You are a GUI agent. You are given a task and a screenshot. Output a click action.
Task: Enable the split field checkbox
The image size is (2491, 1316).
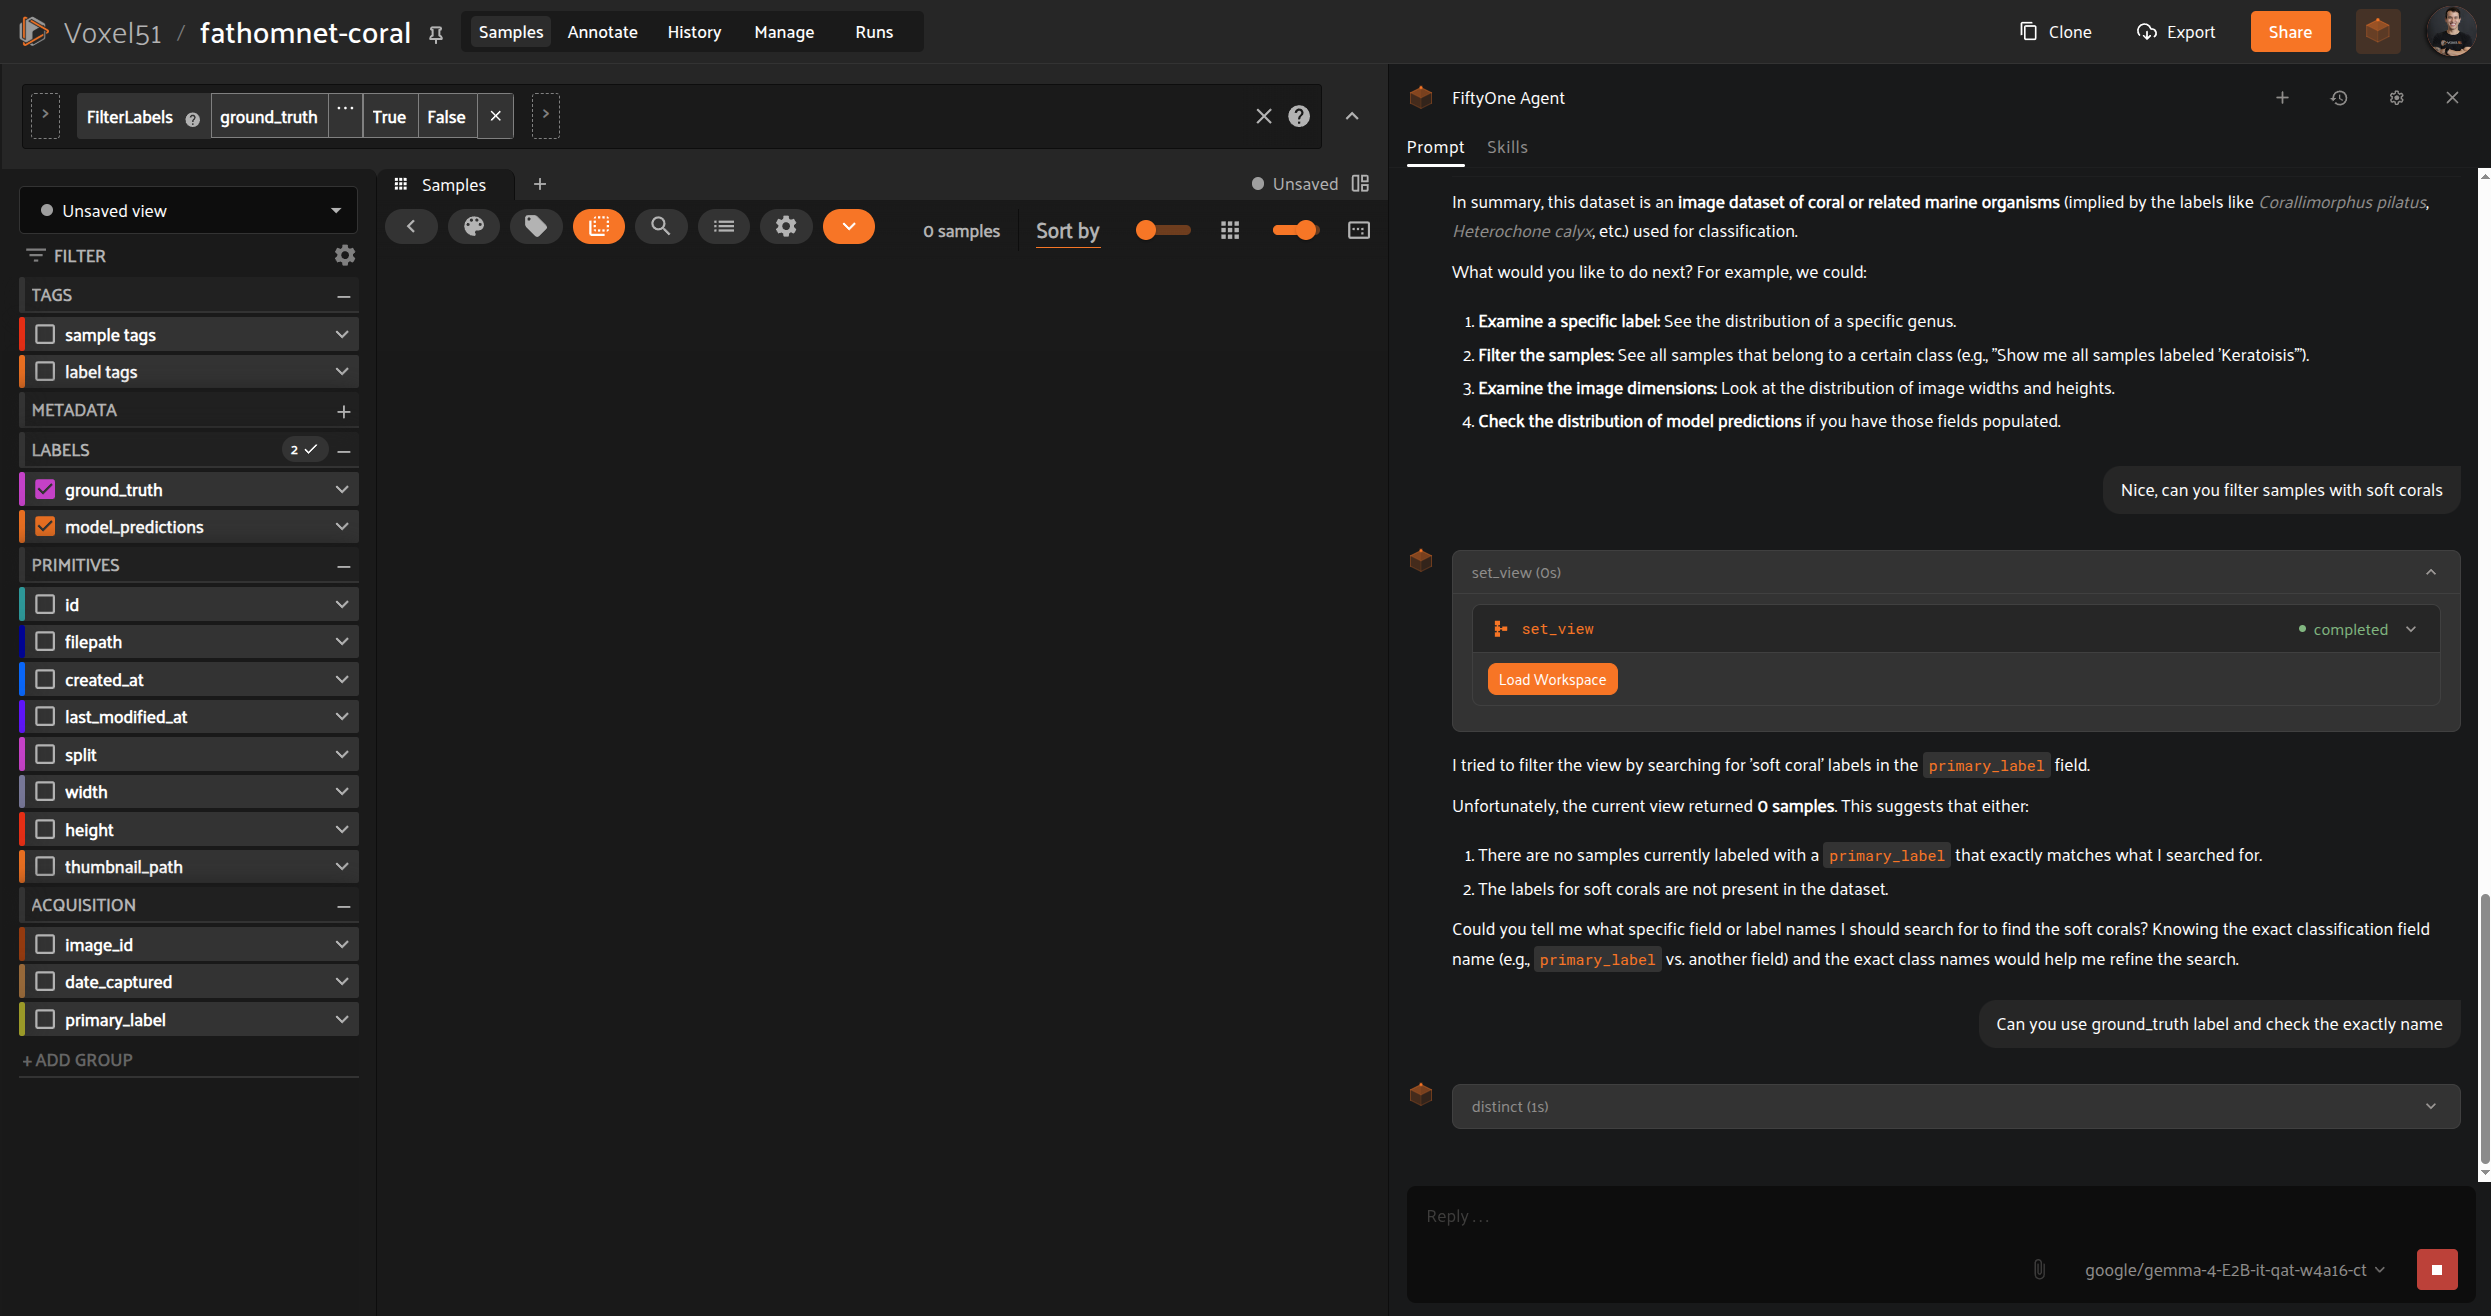(x=45, y=755)
